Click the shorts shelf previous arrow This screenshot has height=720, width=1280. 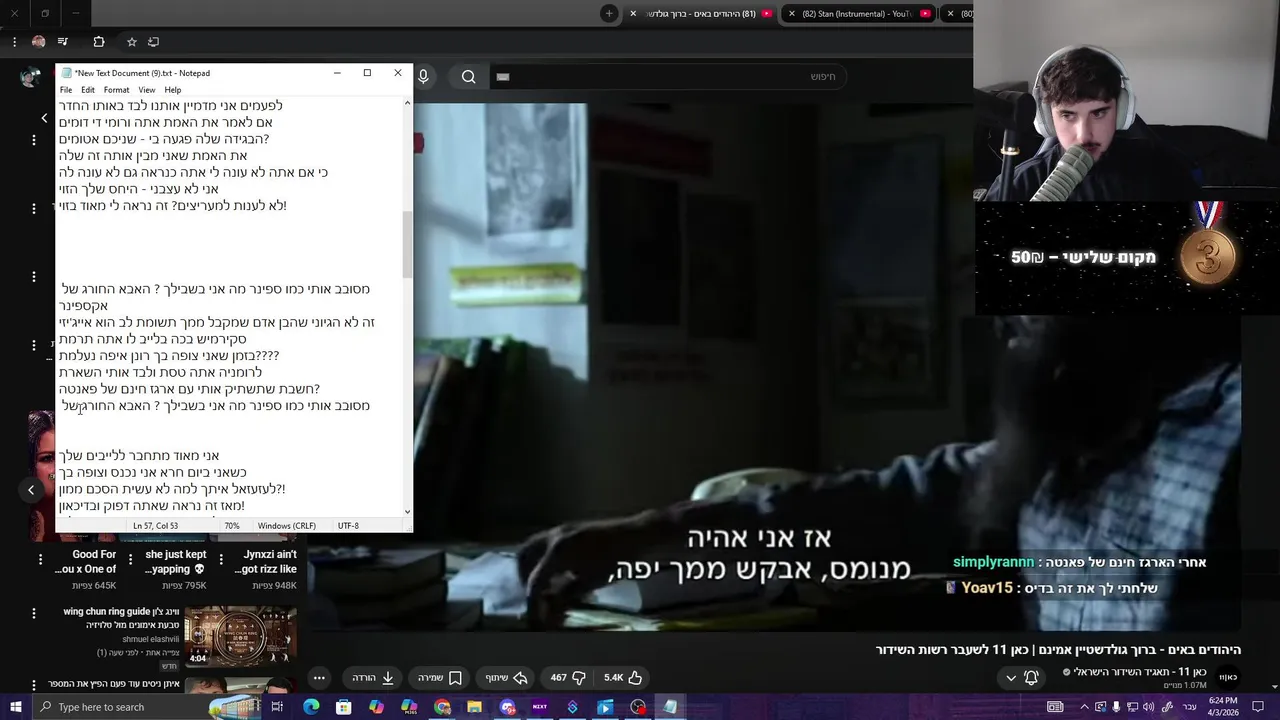(31, 490)
